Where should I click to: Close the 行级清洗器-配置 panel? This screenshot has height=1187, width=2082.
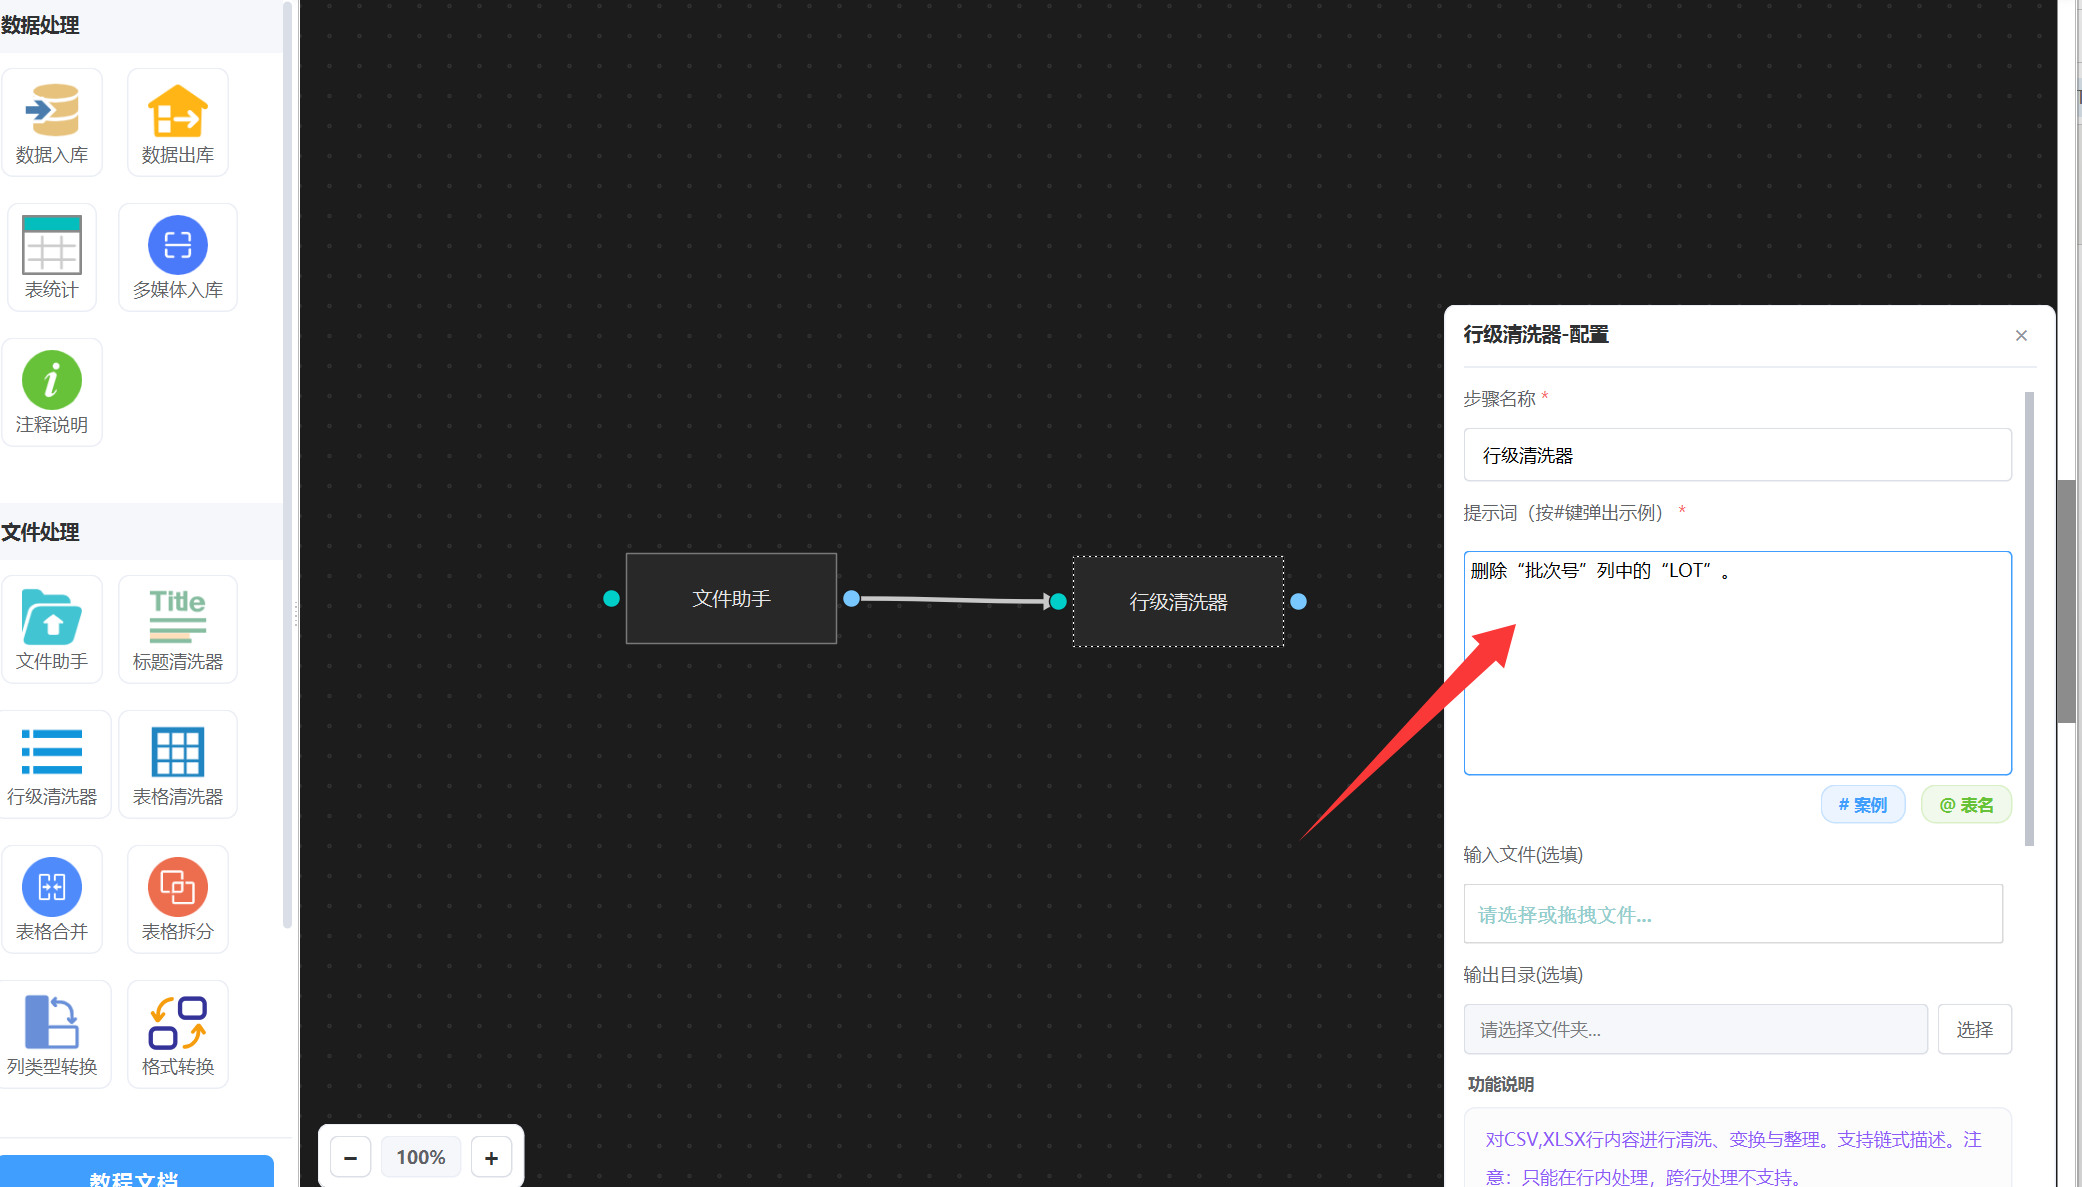pos(2021,335)
